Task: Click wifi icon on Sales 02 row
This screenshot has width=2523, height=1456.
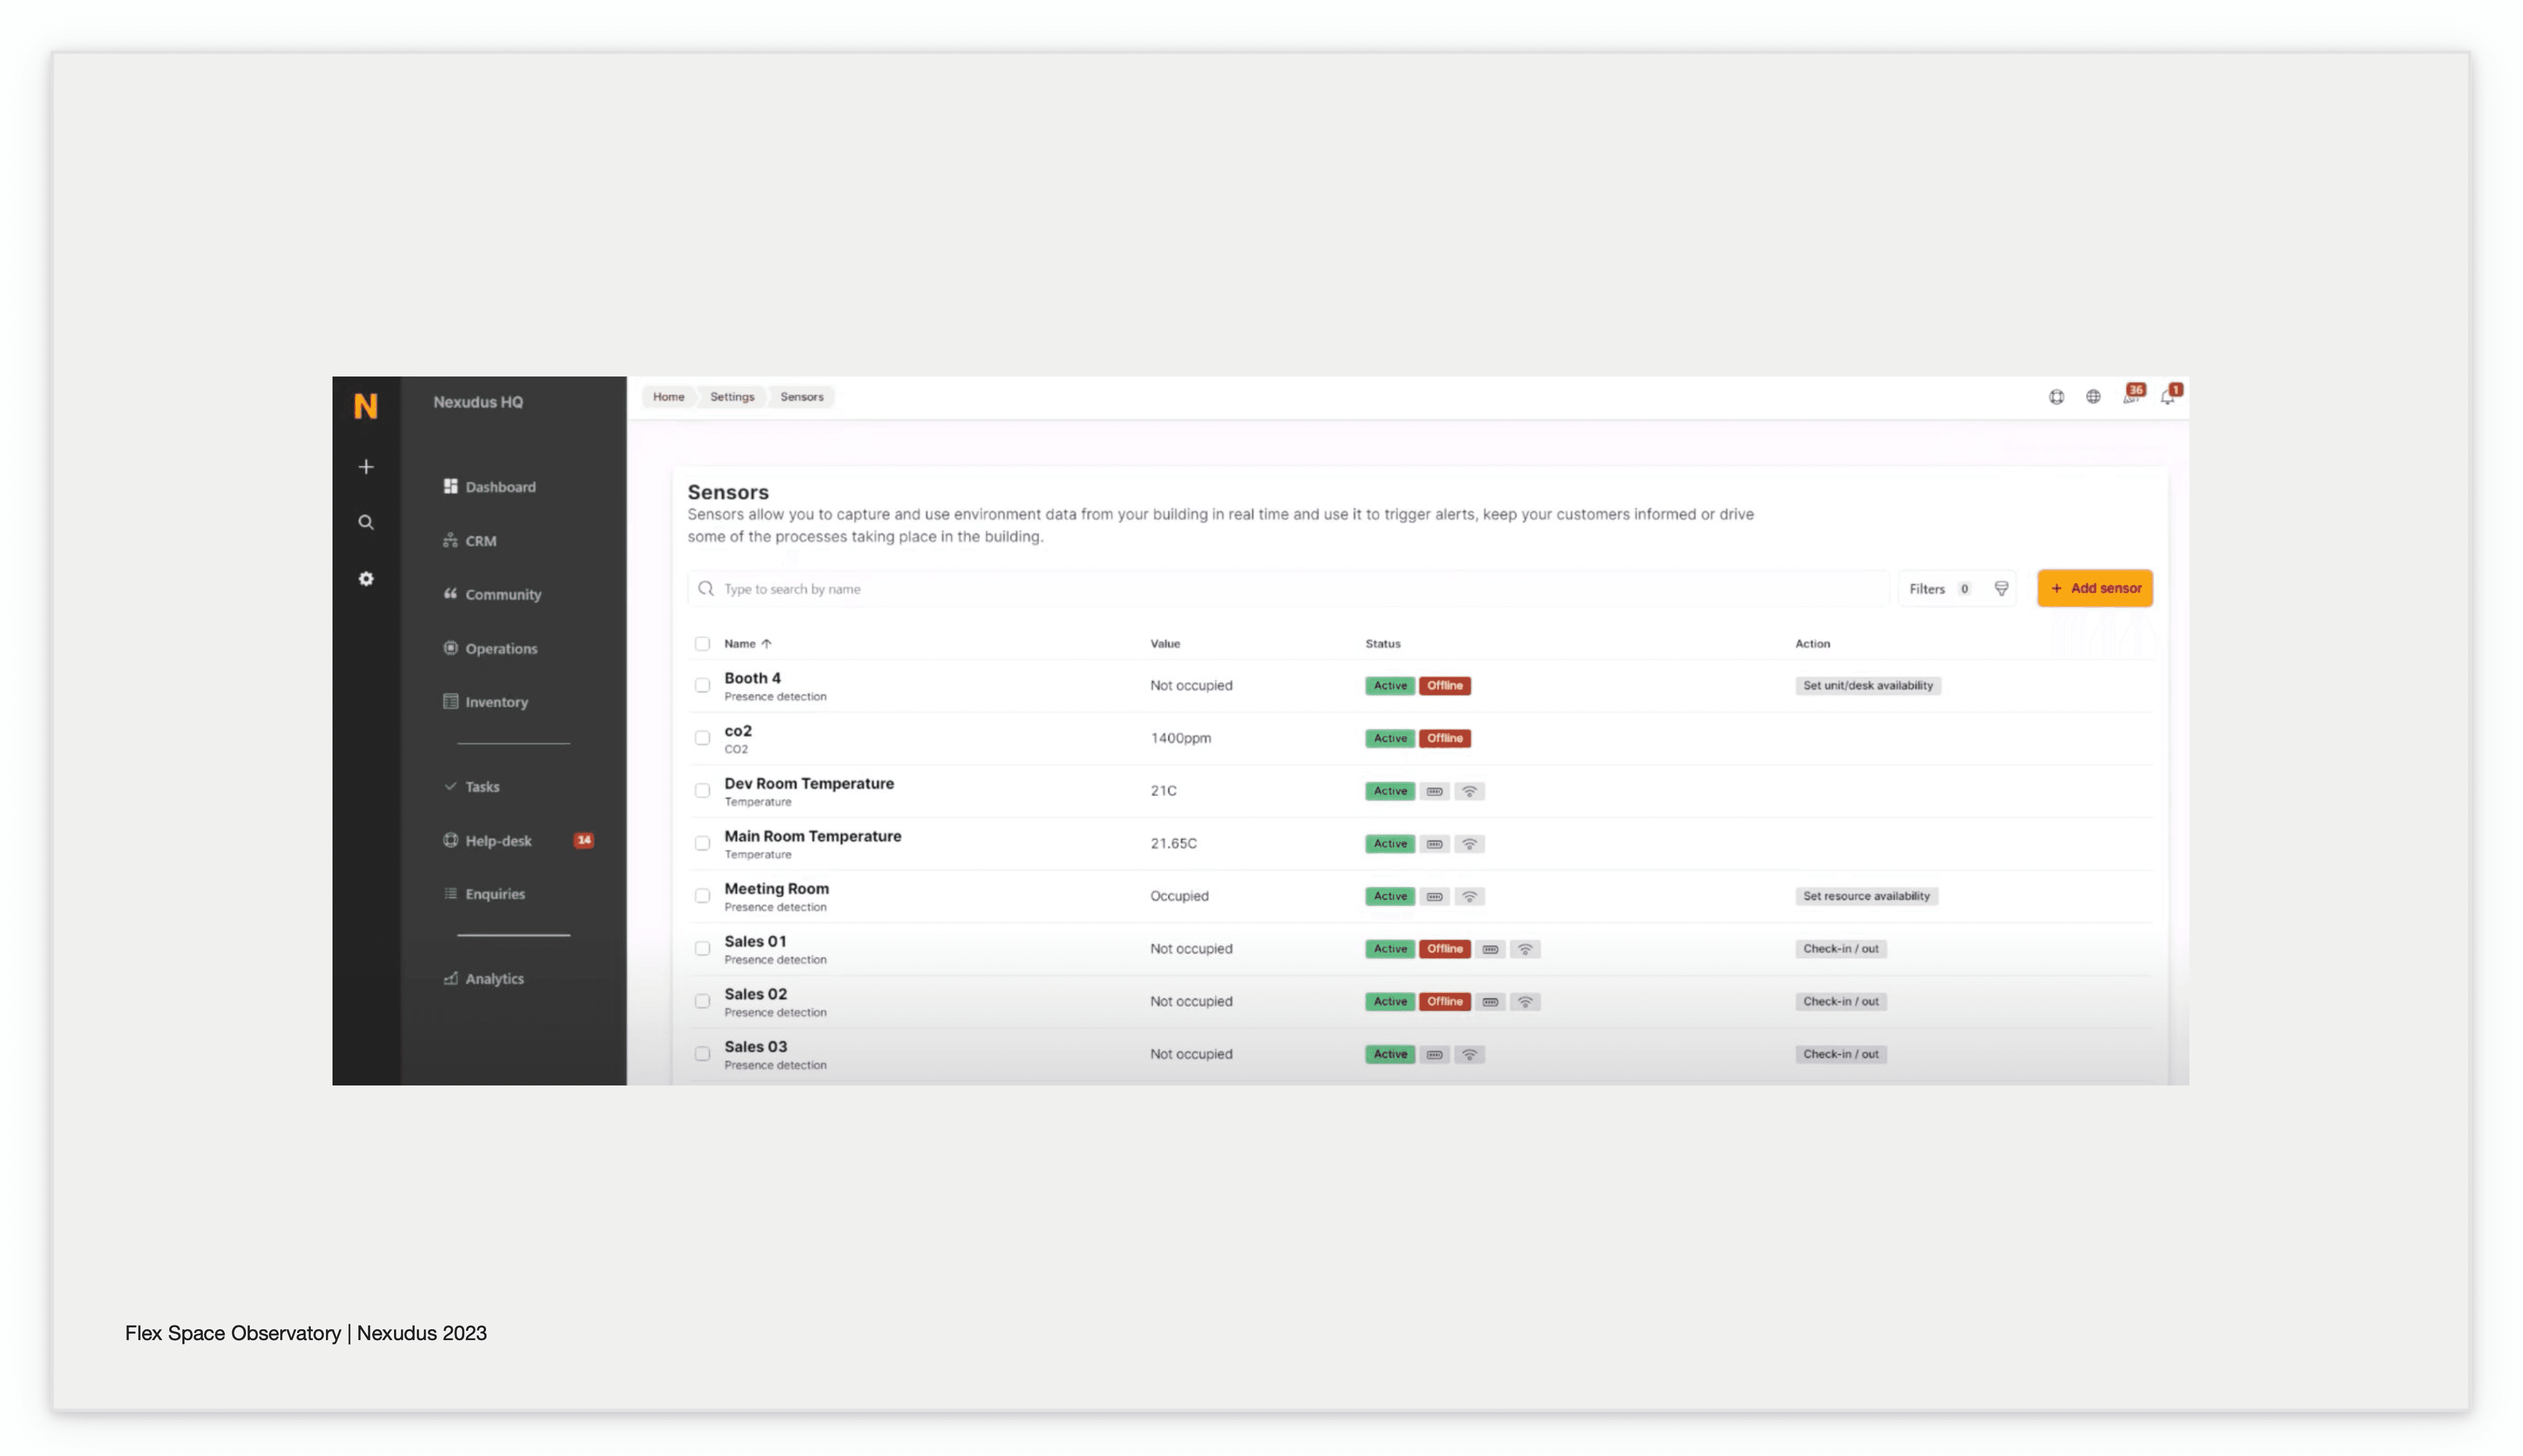Action: pyautogui.click(x=1525, y=1002)
